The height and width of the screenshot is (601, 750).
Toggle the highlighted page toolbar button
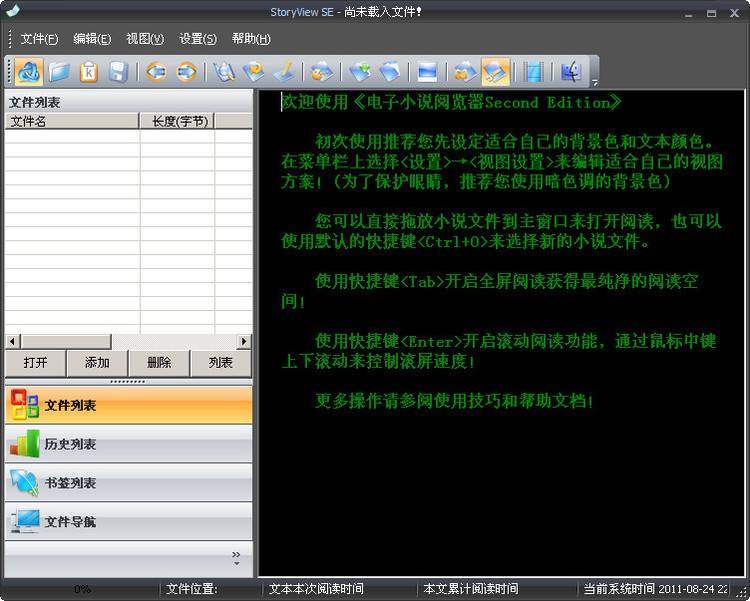[496, 72]
